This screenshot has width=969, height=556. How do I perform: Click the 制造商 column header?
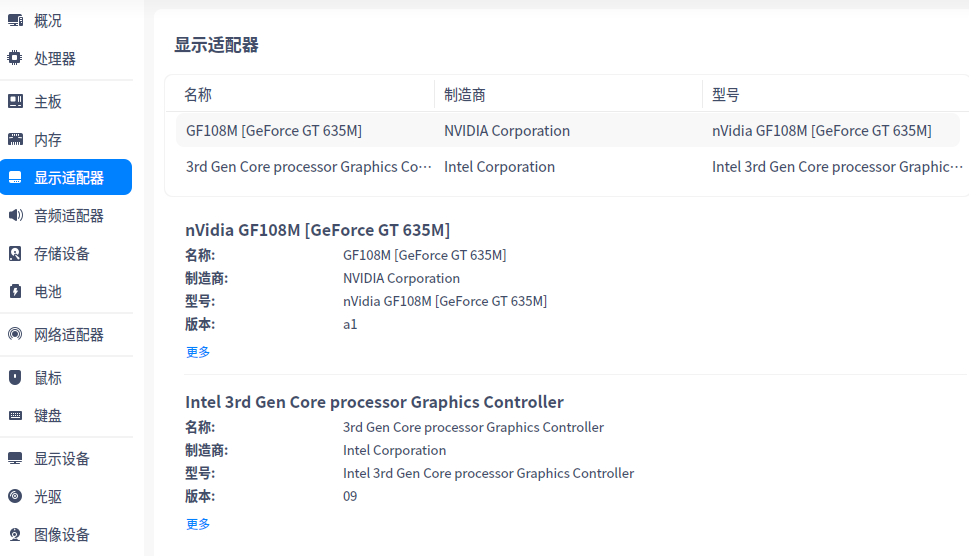pos(465,95)
